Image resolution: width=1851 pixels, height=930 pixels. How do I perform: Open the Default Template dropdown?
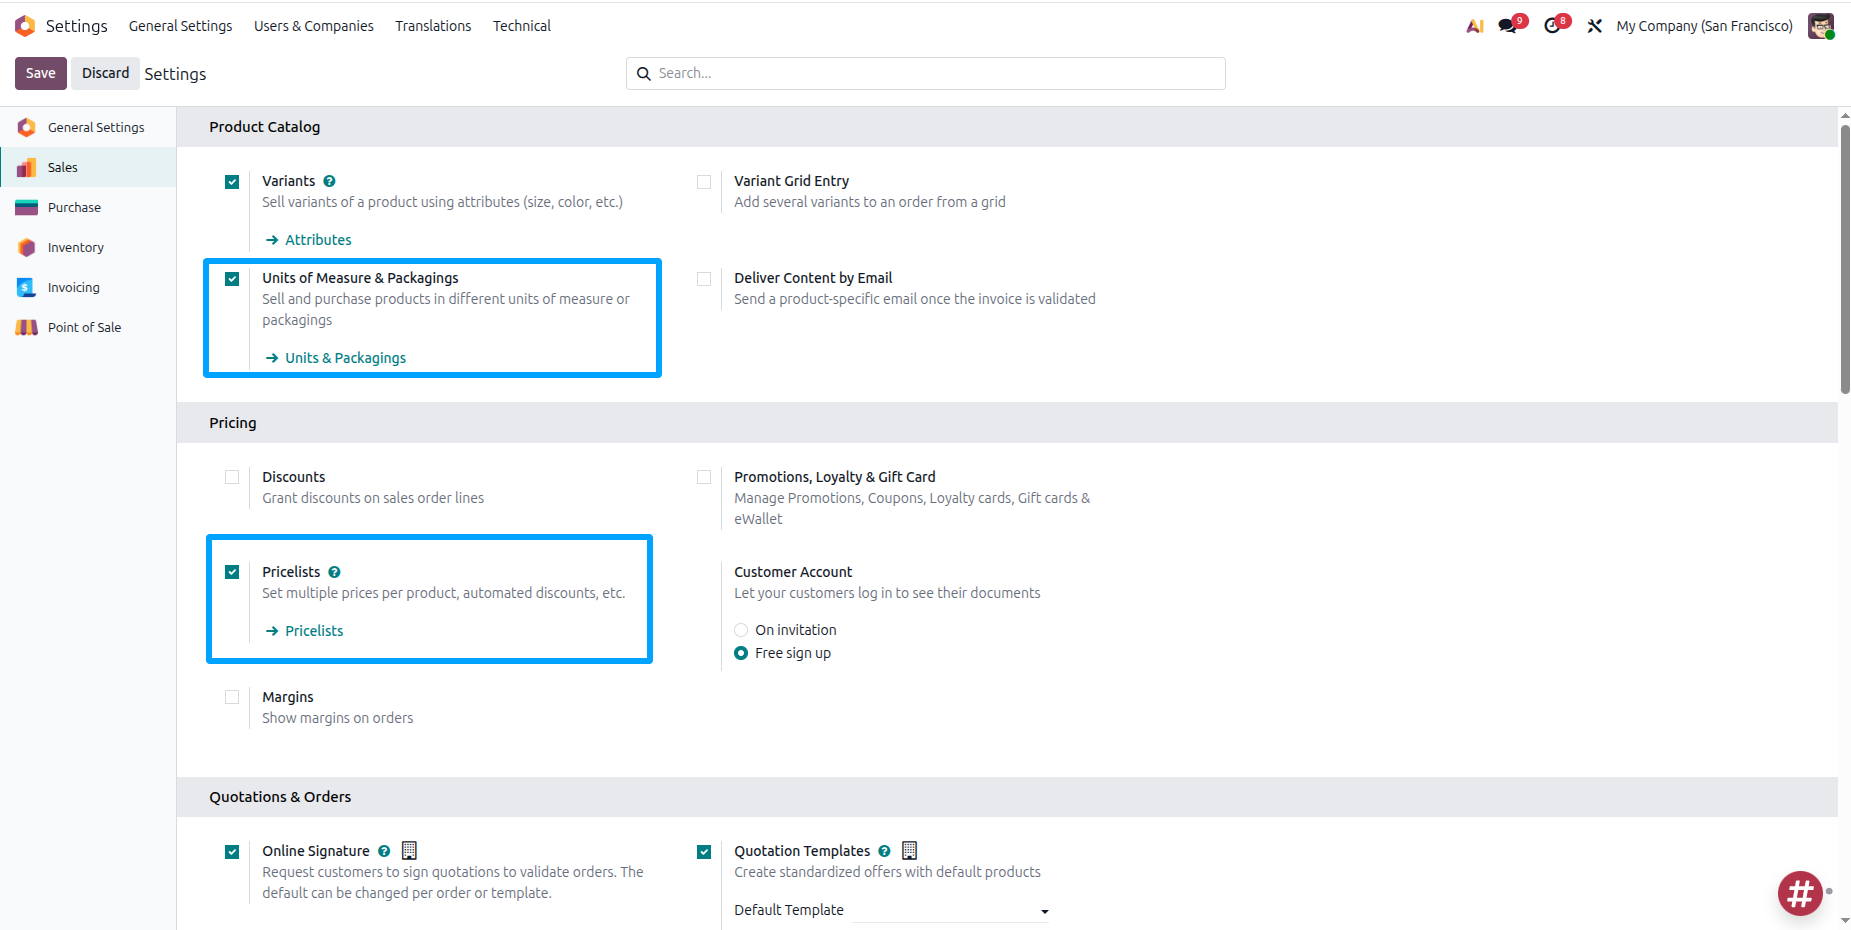(950, 911)
